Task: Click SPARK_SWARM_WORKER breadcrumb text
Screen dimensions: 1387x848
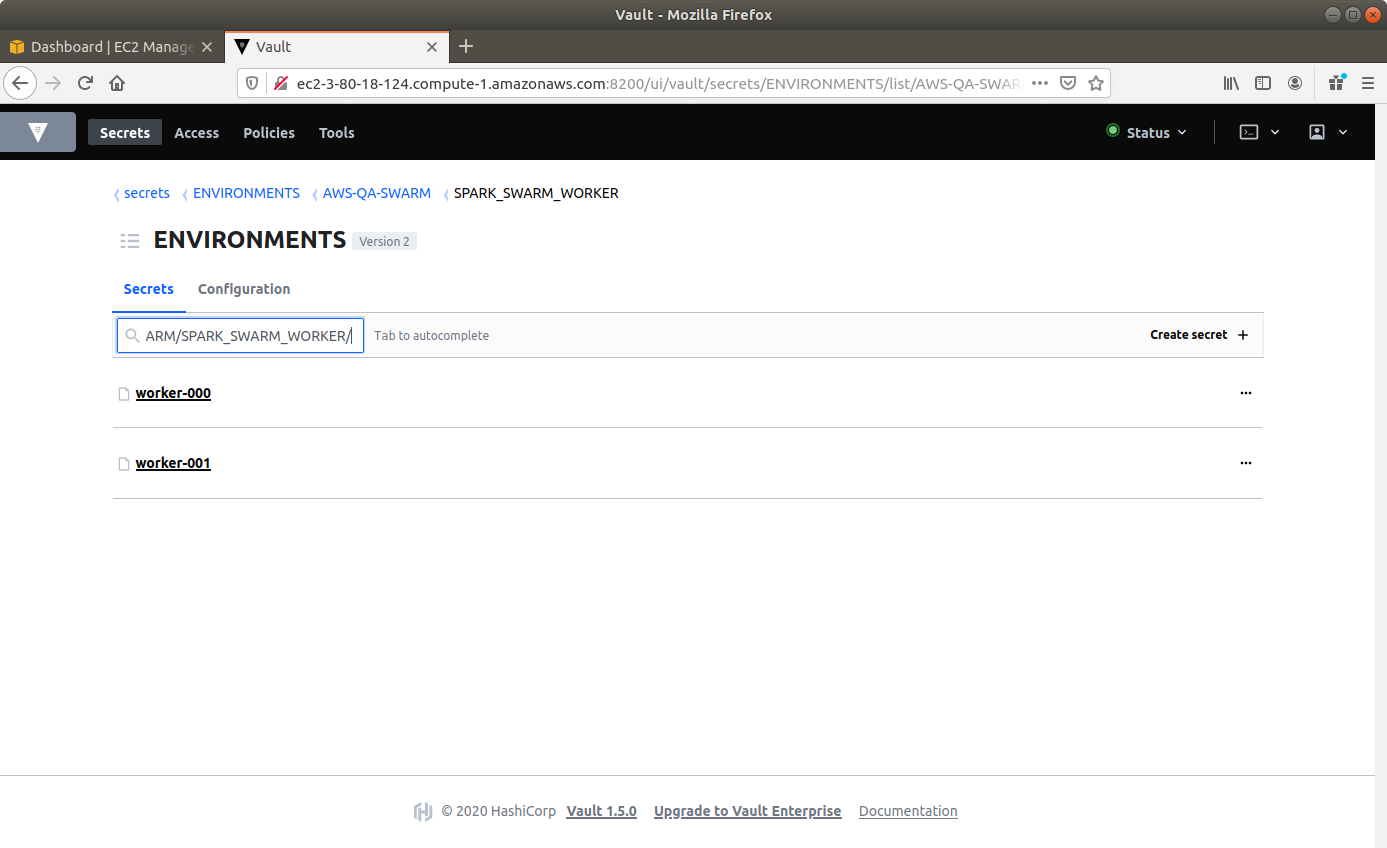Action: [x=536, y=193]
